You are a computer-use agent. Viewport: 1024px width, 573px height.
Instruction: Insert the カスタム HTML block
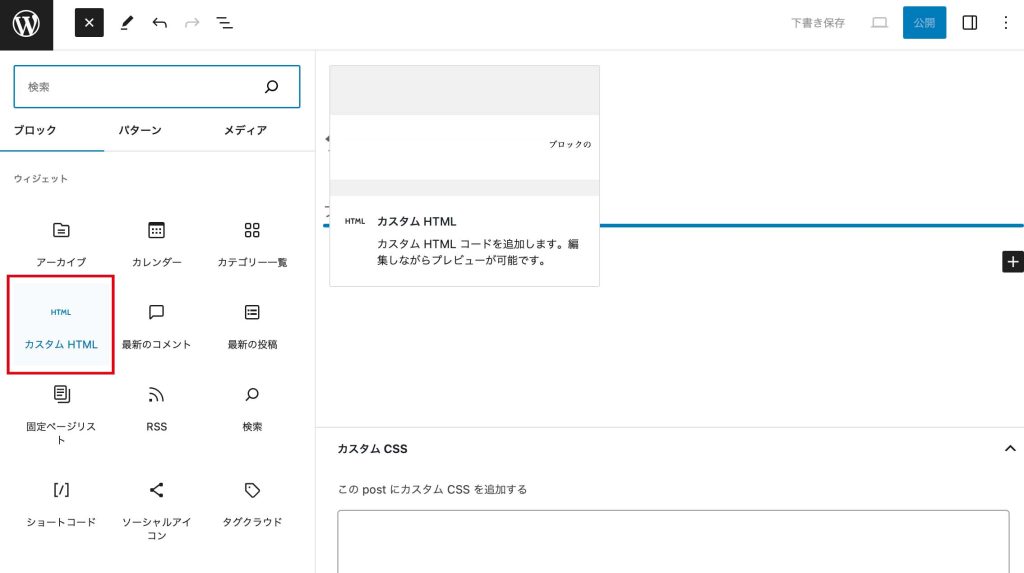click(61, 325)
